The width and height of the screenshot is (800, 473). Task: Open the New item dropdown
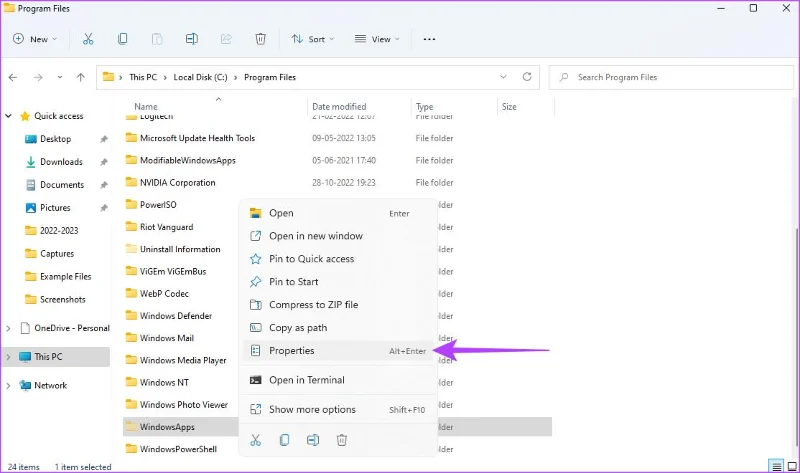coord(35,39)
